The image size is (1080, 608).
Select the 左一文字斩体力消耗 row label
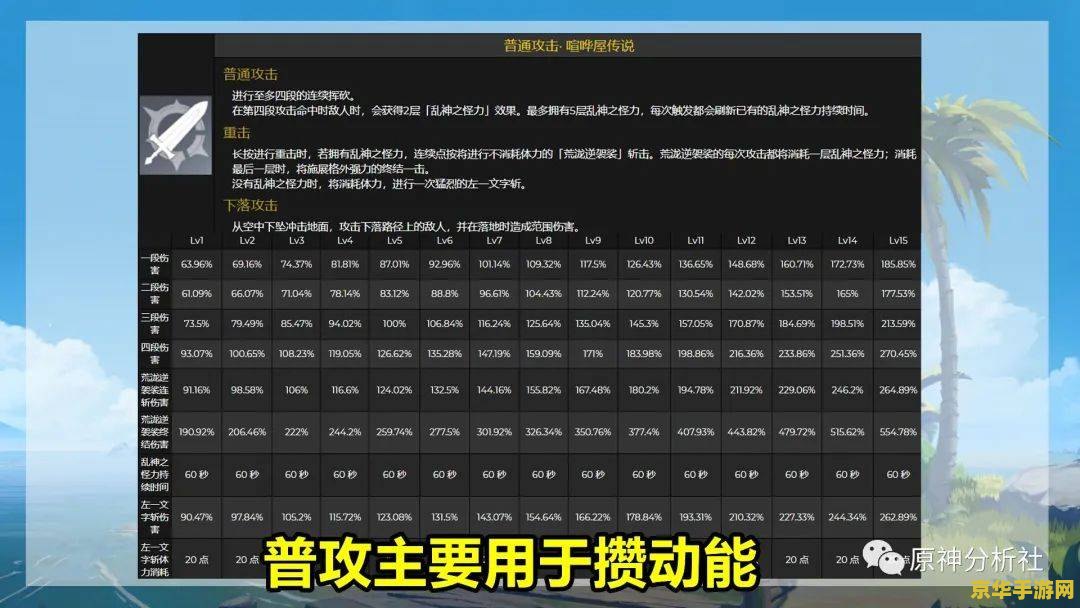coord(154,560)
